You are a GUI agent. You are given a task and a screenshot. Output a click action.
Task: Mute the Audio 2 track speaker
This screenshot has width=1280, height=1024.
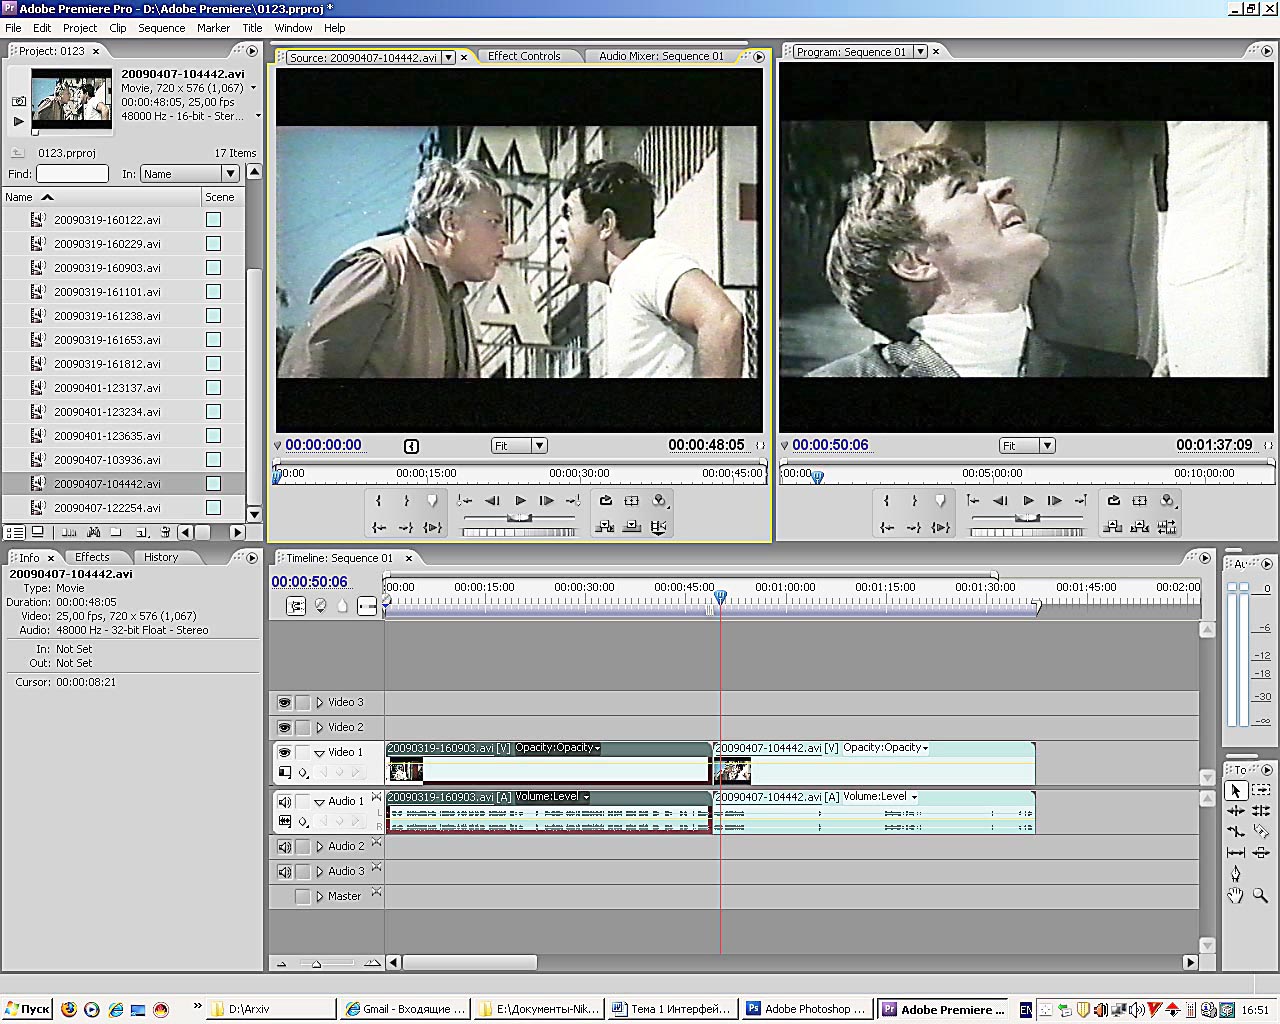click(284, 847)
